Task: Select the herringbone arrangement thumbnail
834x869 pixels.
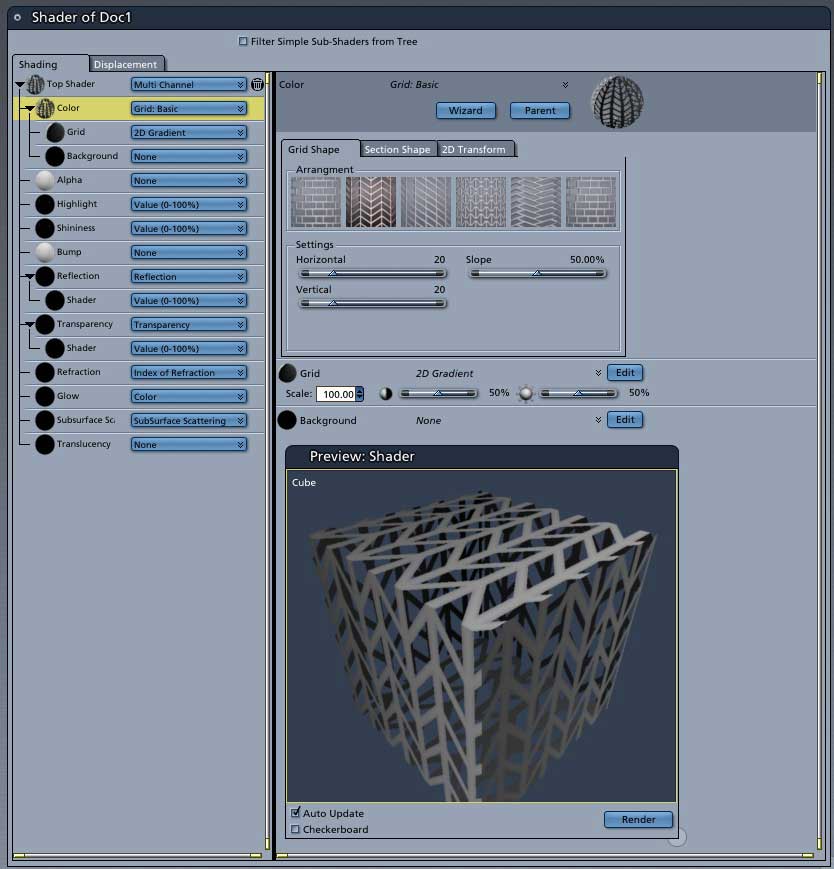Action: pos(371,202)
